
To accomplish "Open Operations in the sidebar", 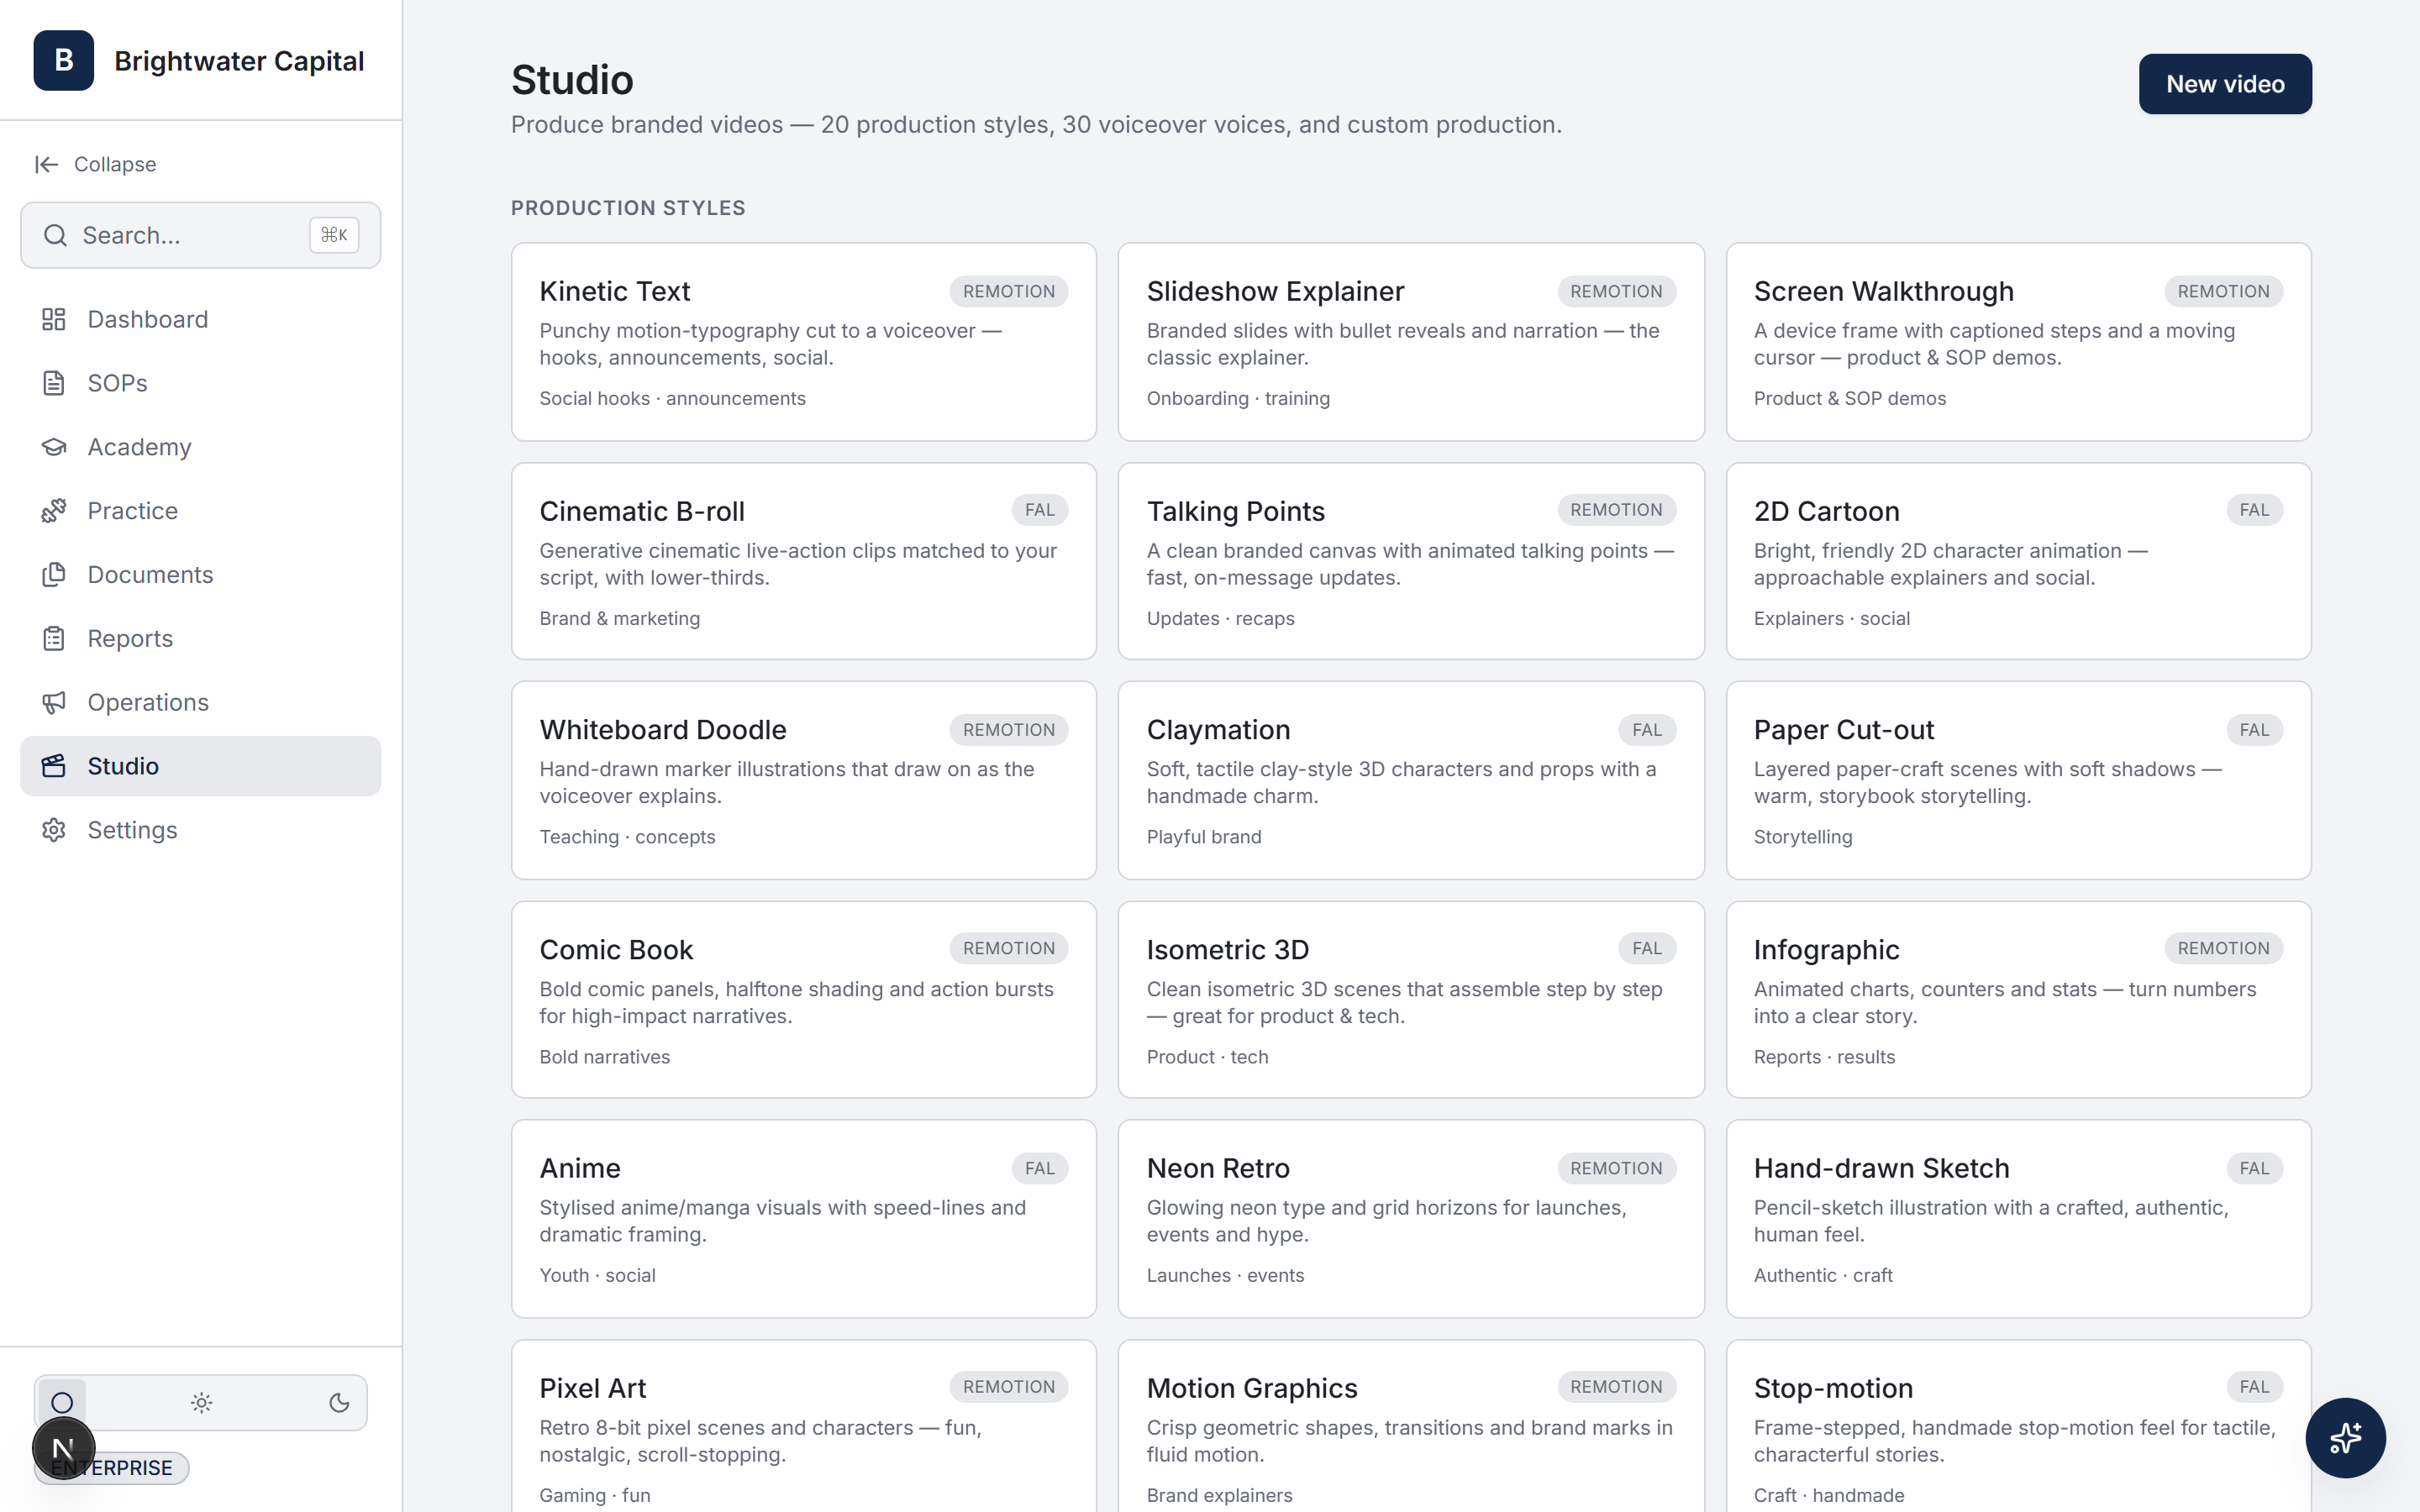I will coord(200,702).
